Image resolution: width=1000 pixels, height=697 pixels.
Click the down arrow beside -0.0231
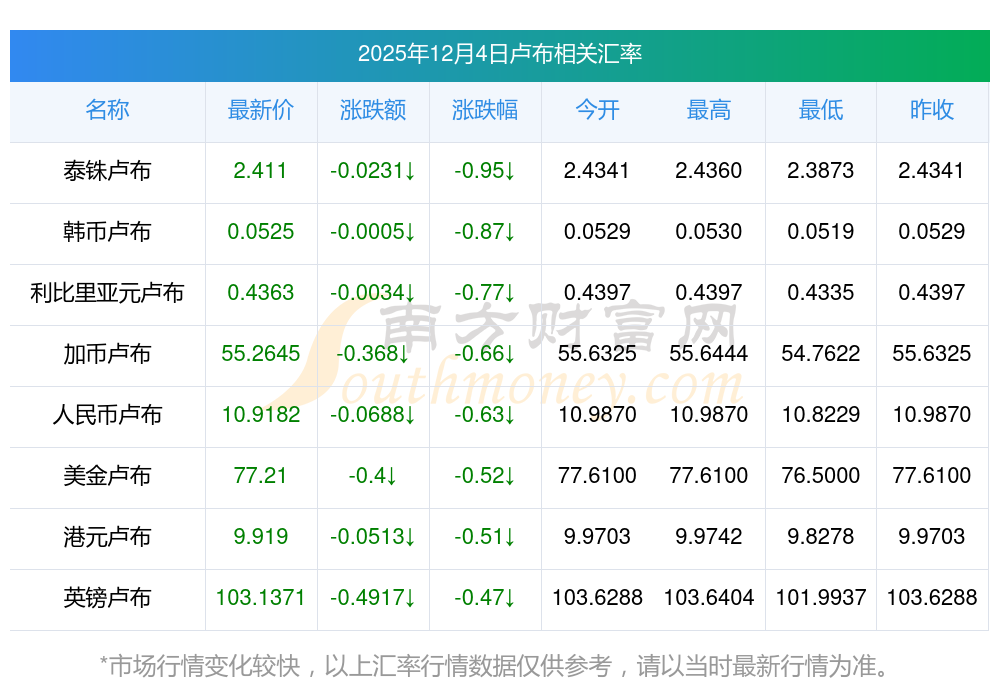(409, 171)
